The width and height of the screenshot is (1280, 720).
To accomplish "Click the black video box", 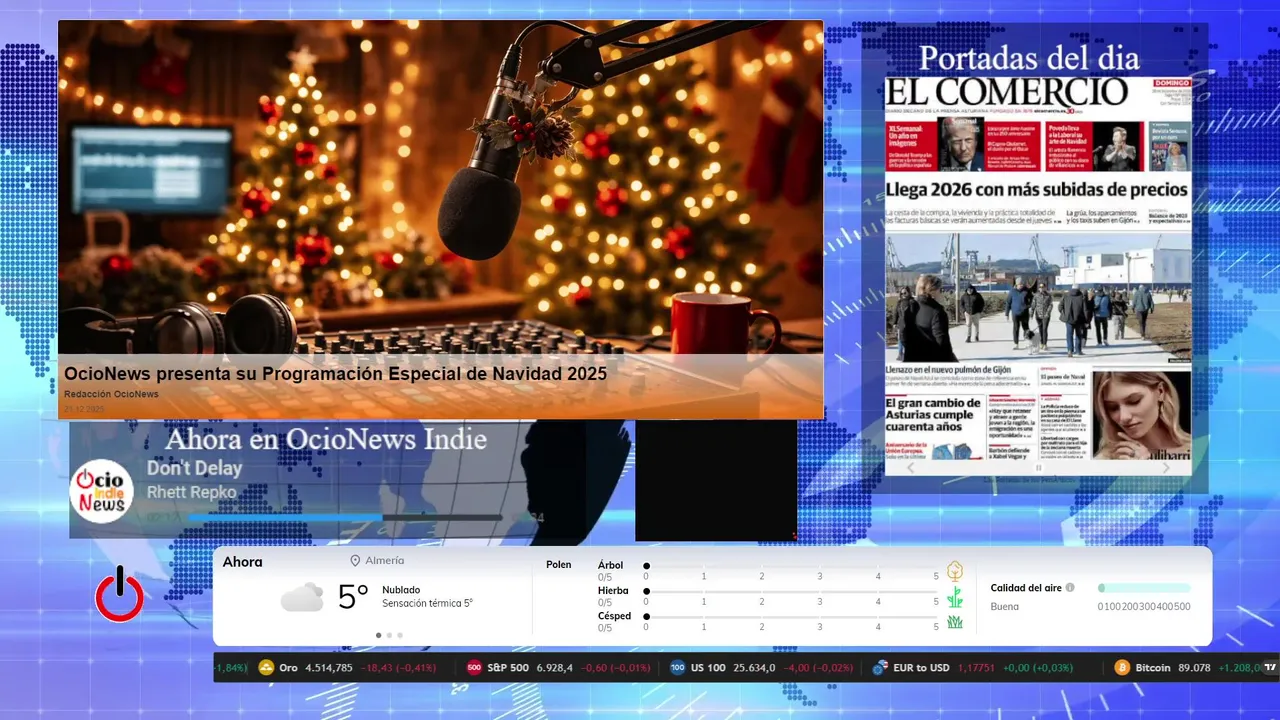I will (x=716, y=481).
